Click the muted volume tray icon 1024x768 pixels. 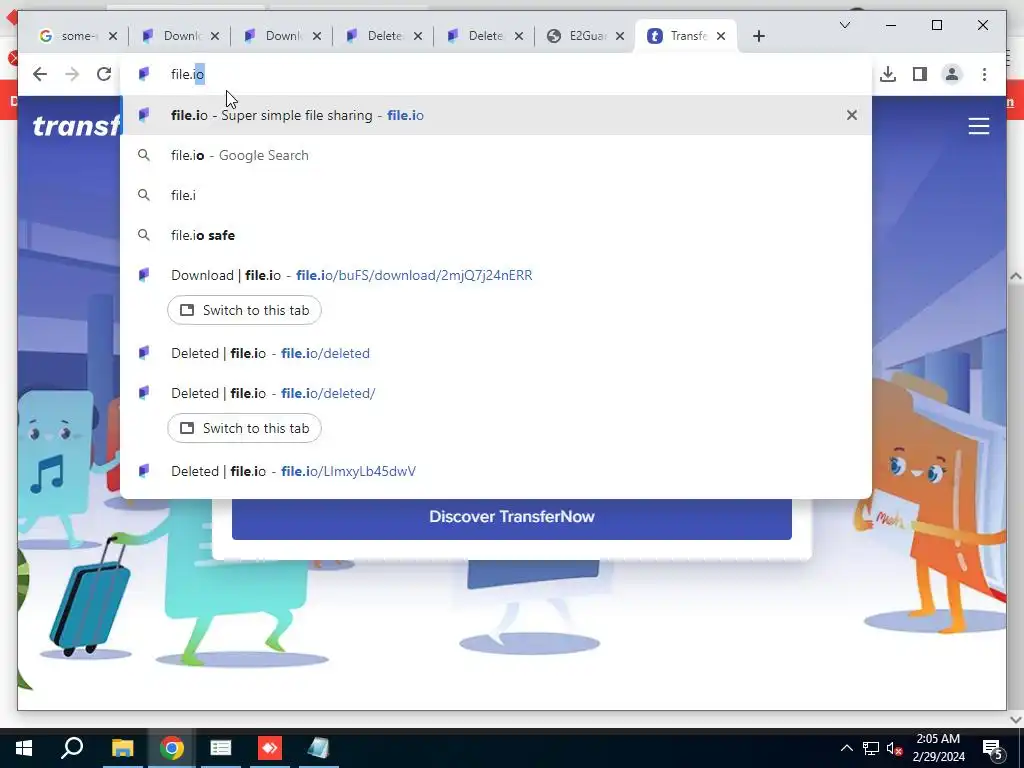(x=895, y=748)
